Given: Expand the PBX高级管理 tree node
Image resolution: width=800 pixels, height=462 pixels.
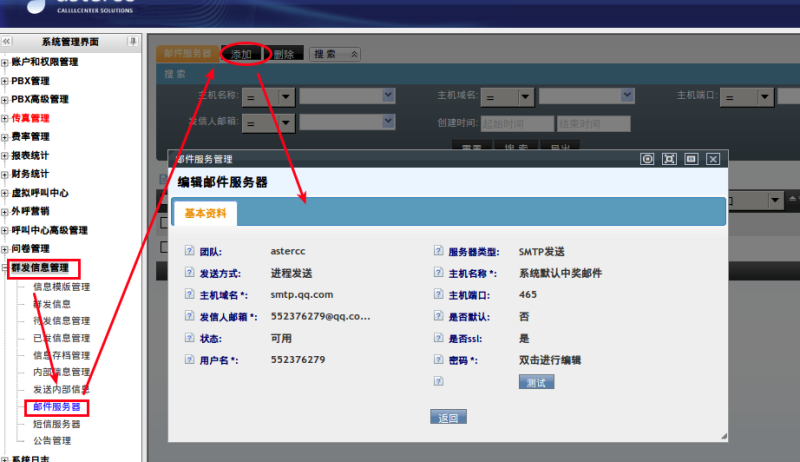Looking at the screenshot, I should pos(5,100).
